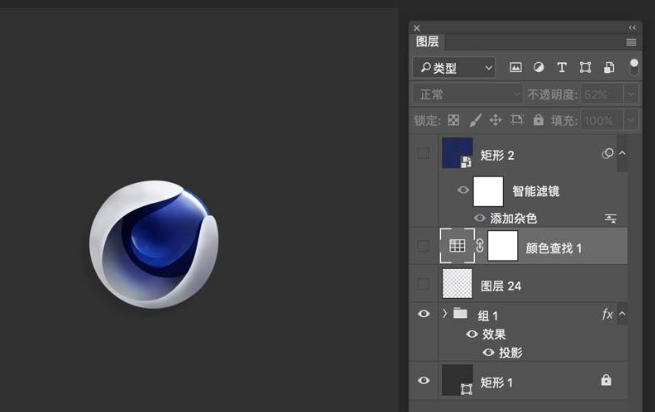Collapse the 组 1 effects list arrow
The width and height of the screenshot is (655, 412).
(x=622, y=314)
